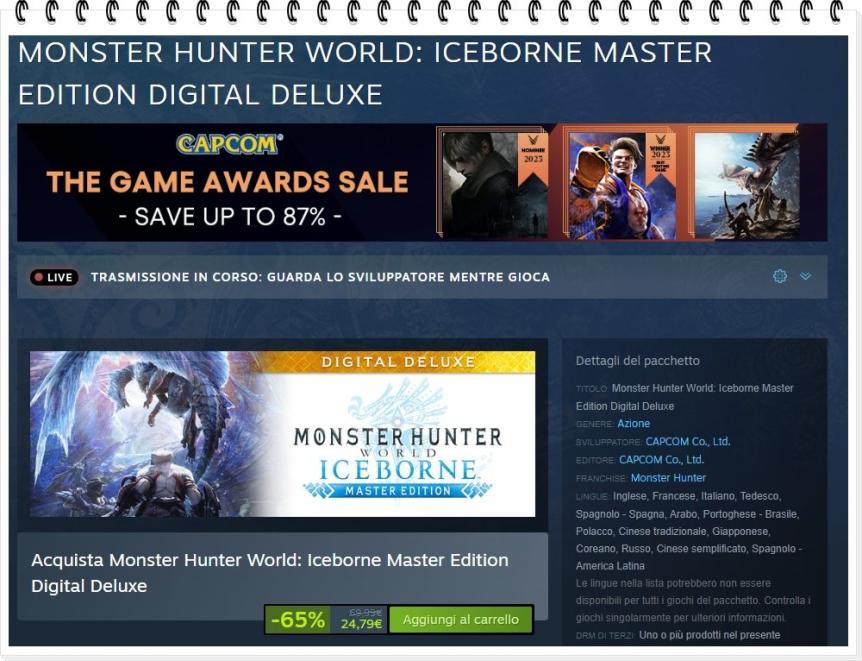
Task: Open the Resident Evil 4 banner thumbnail
Action: [495, 185]
